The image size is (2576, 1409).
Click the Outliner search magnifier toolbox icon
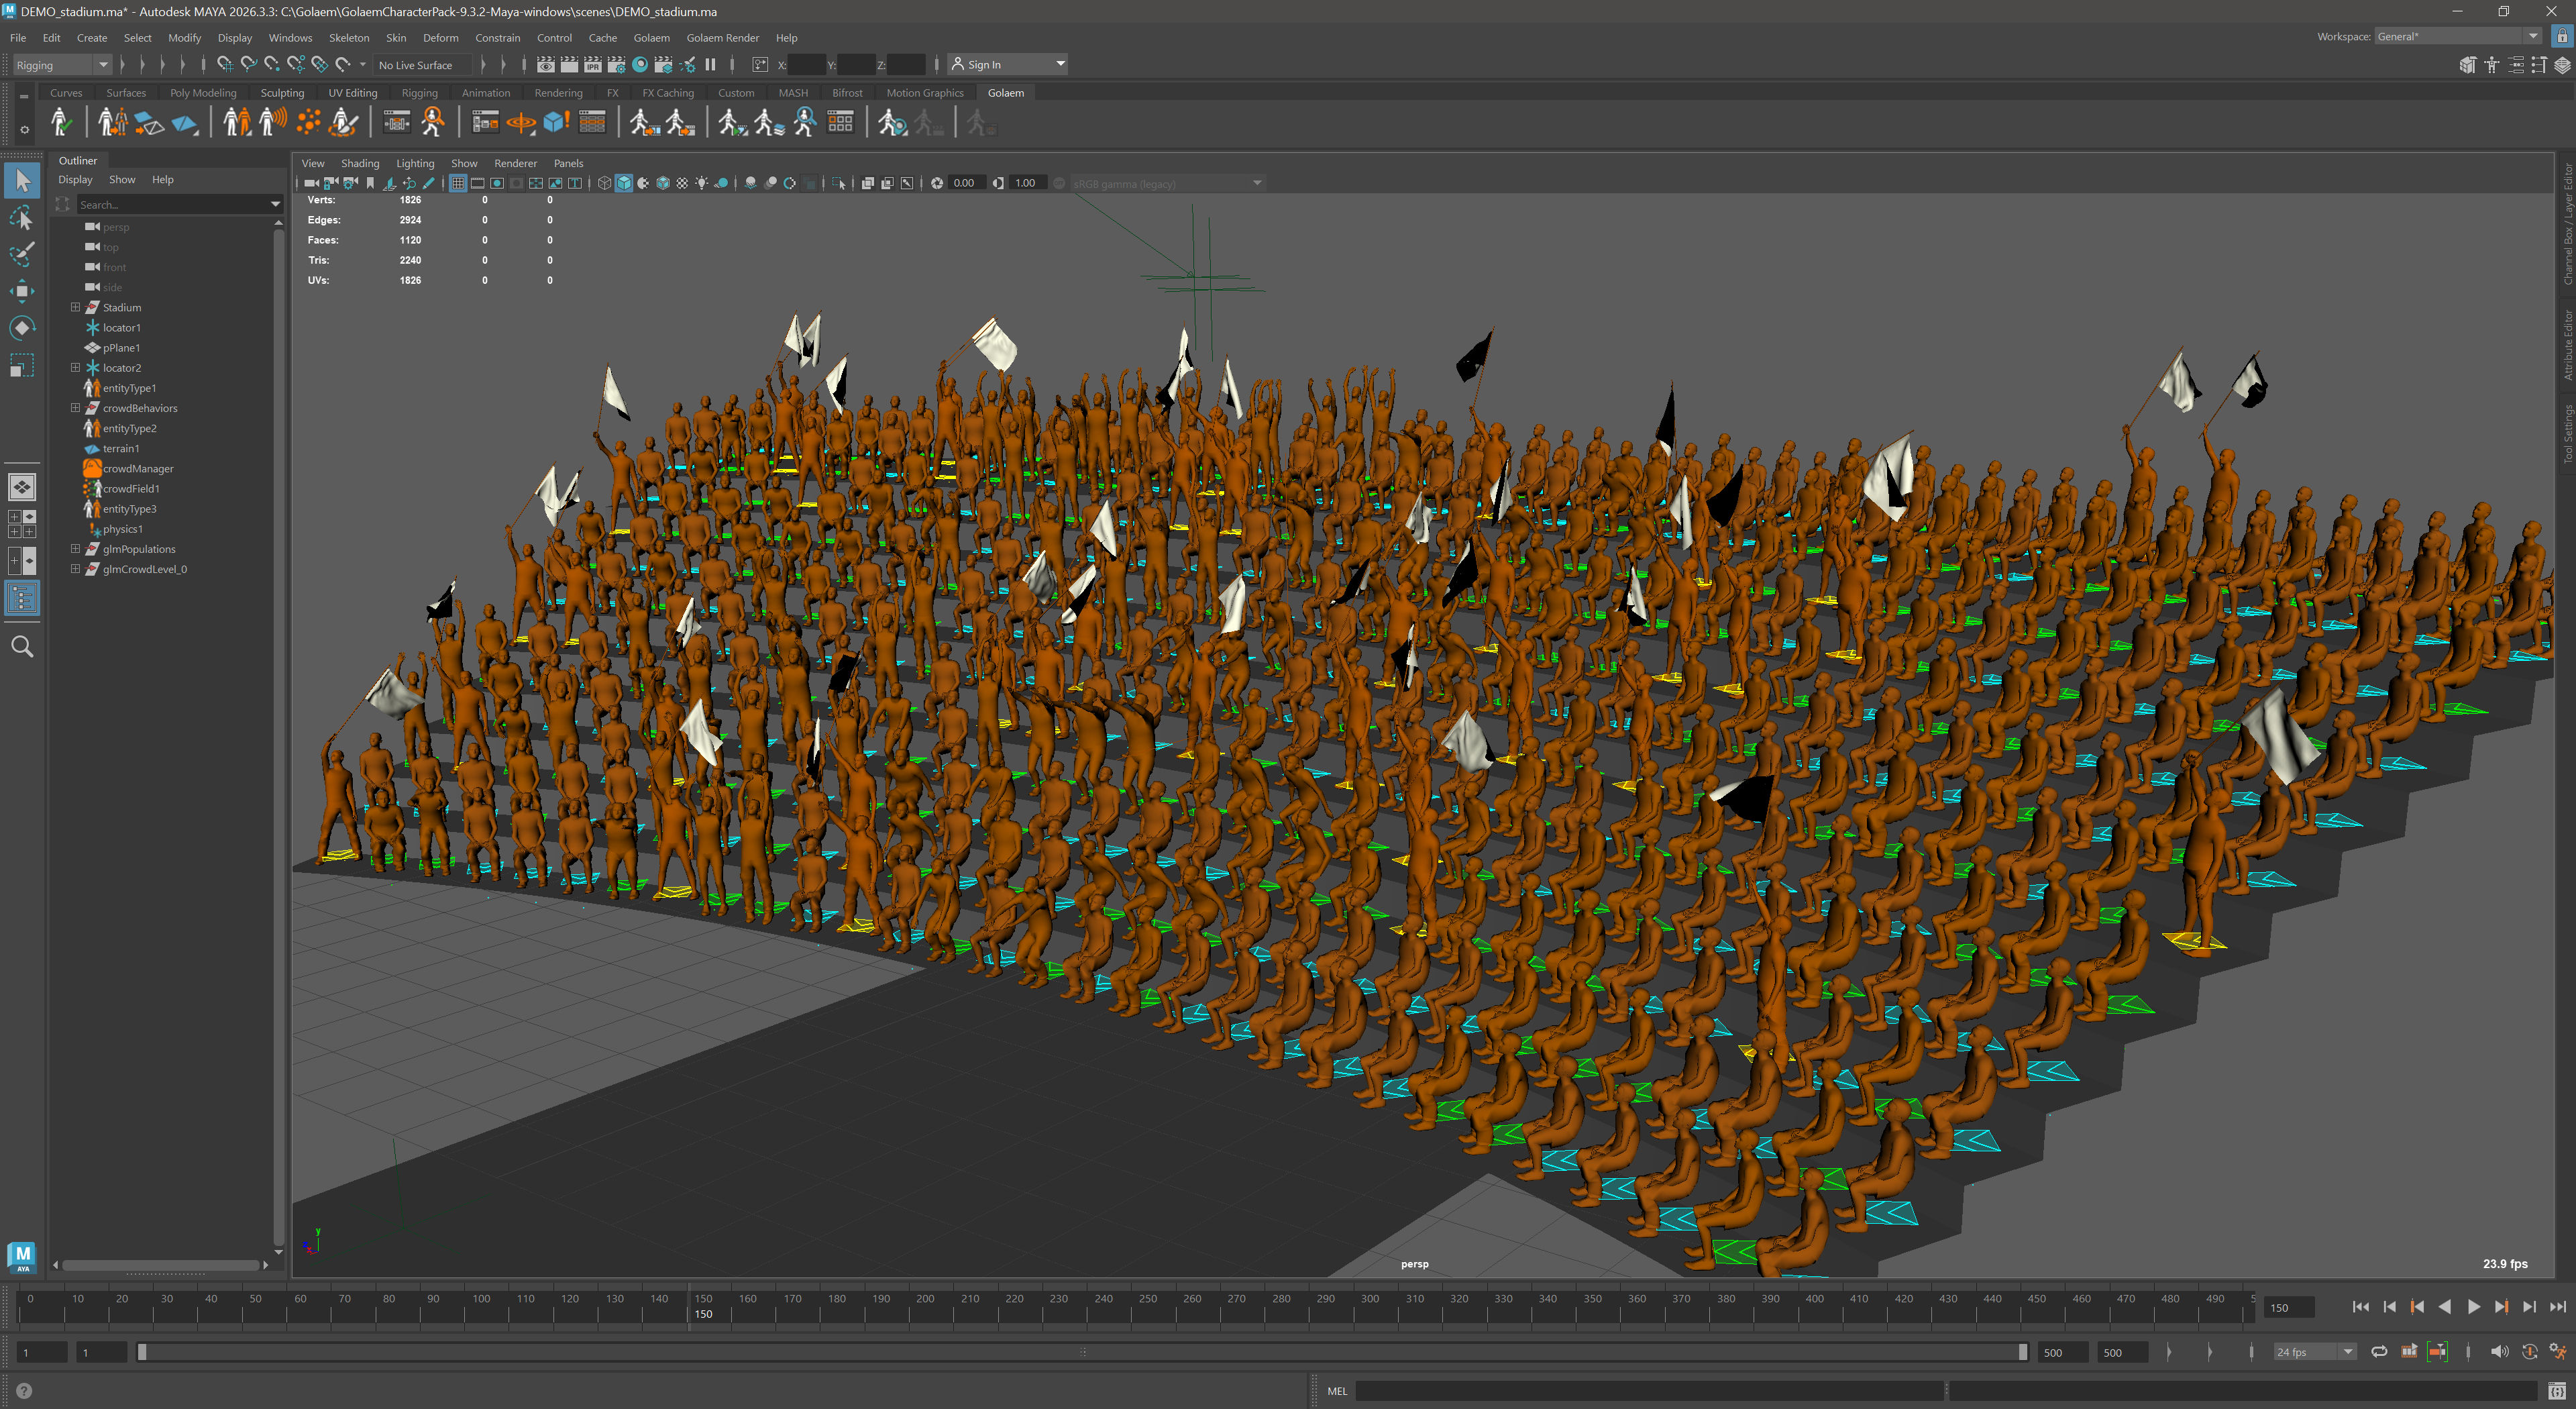pyautogui.click(x=22, y=647)
